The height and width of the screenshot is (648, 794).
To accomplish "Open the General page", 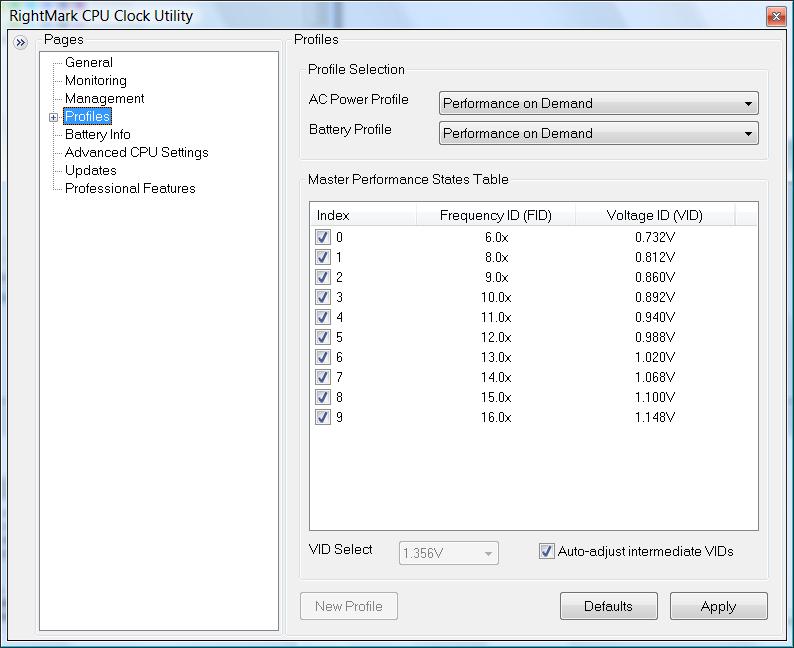I will click(x=89, y=62).
